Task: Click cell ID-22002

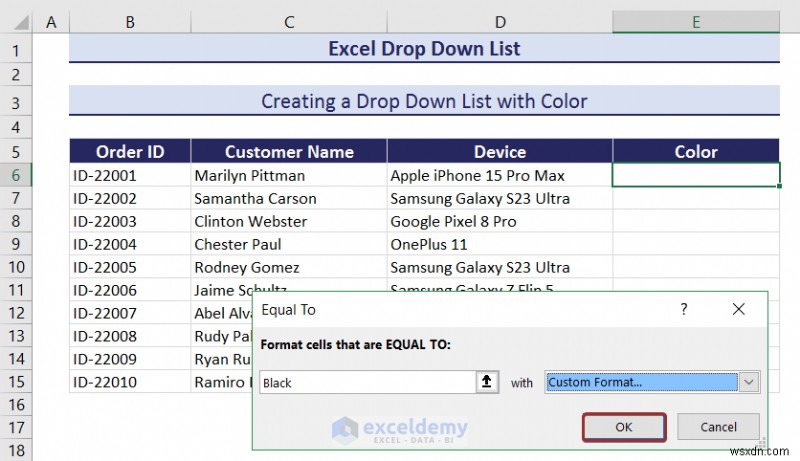Action: 130,198
